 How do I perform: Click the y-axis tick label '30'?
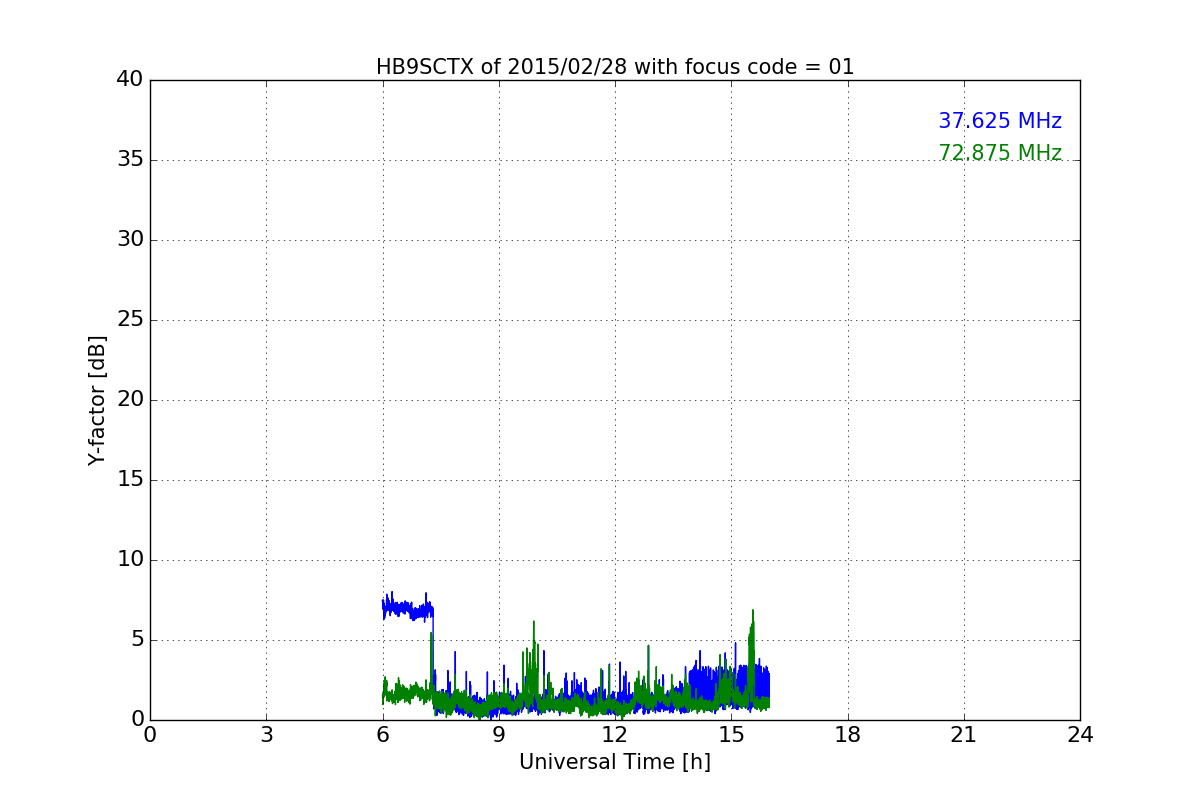(x=130, y=240)
